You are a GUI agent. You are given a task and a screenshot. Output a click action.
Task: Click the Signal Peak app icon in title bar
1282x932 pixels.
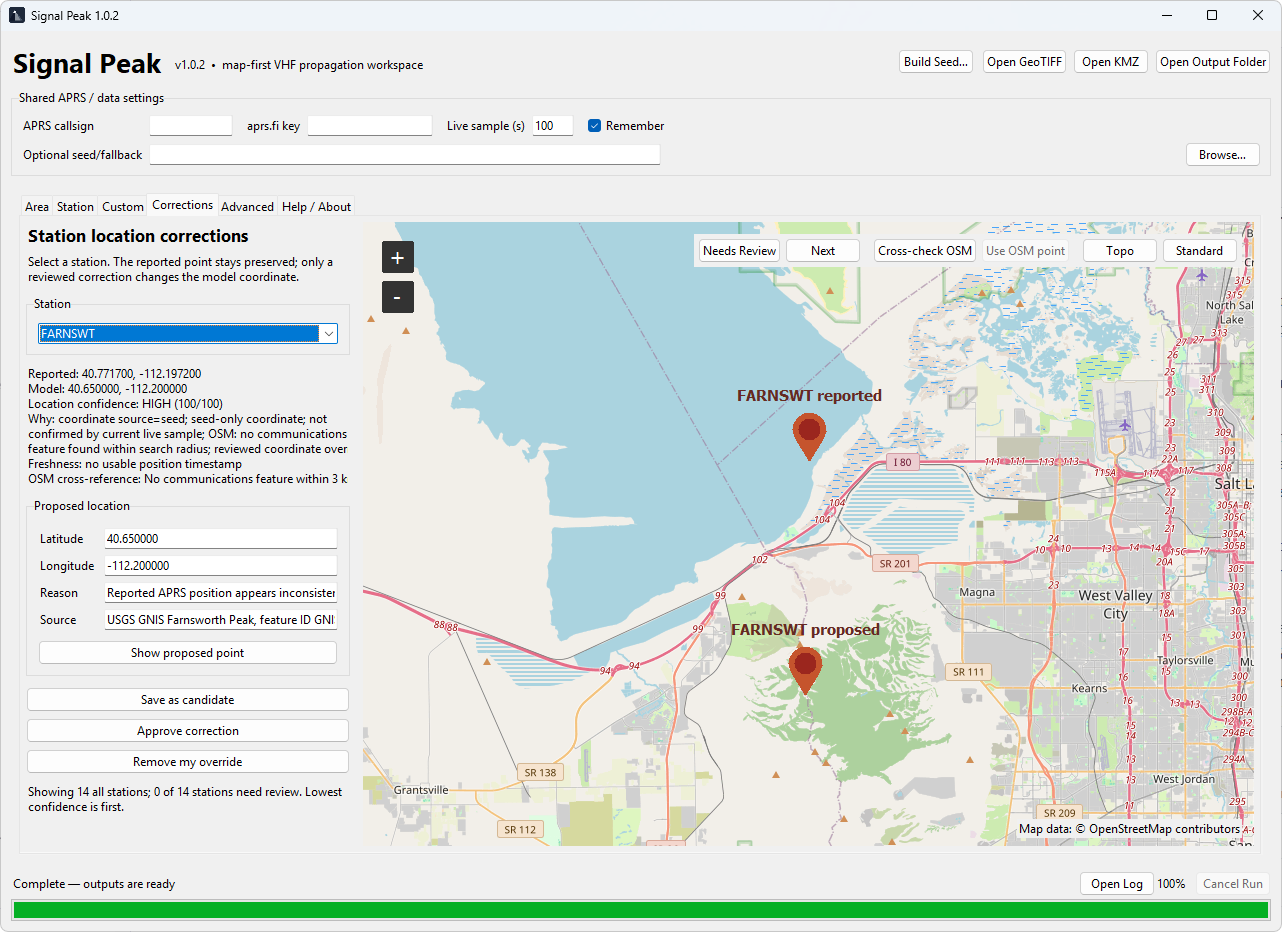pos(17,16)
